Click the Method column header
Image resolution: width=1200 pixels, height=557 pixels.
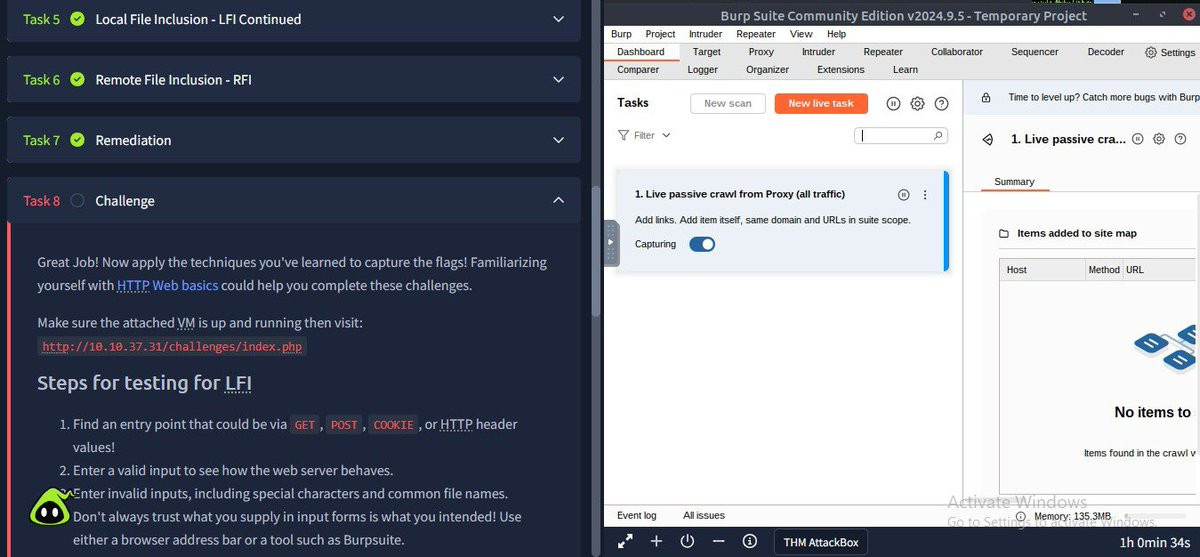(1104, 270)
